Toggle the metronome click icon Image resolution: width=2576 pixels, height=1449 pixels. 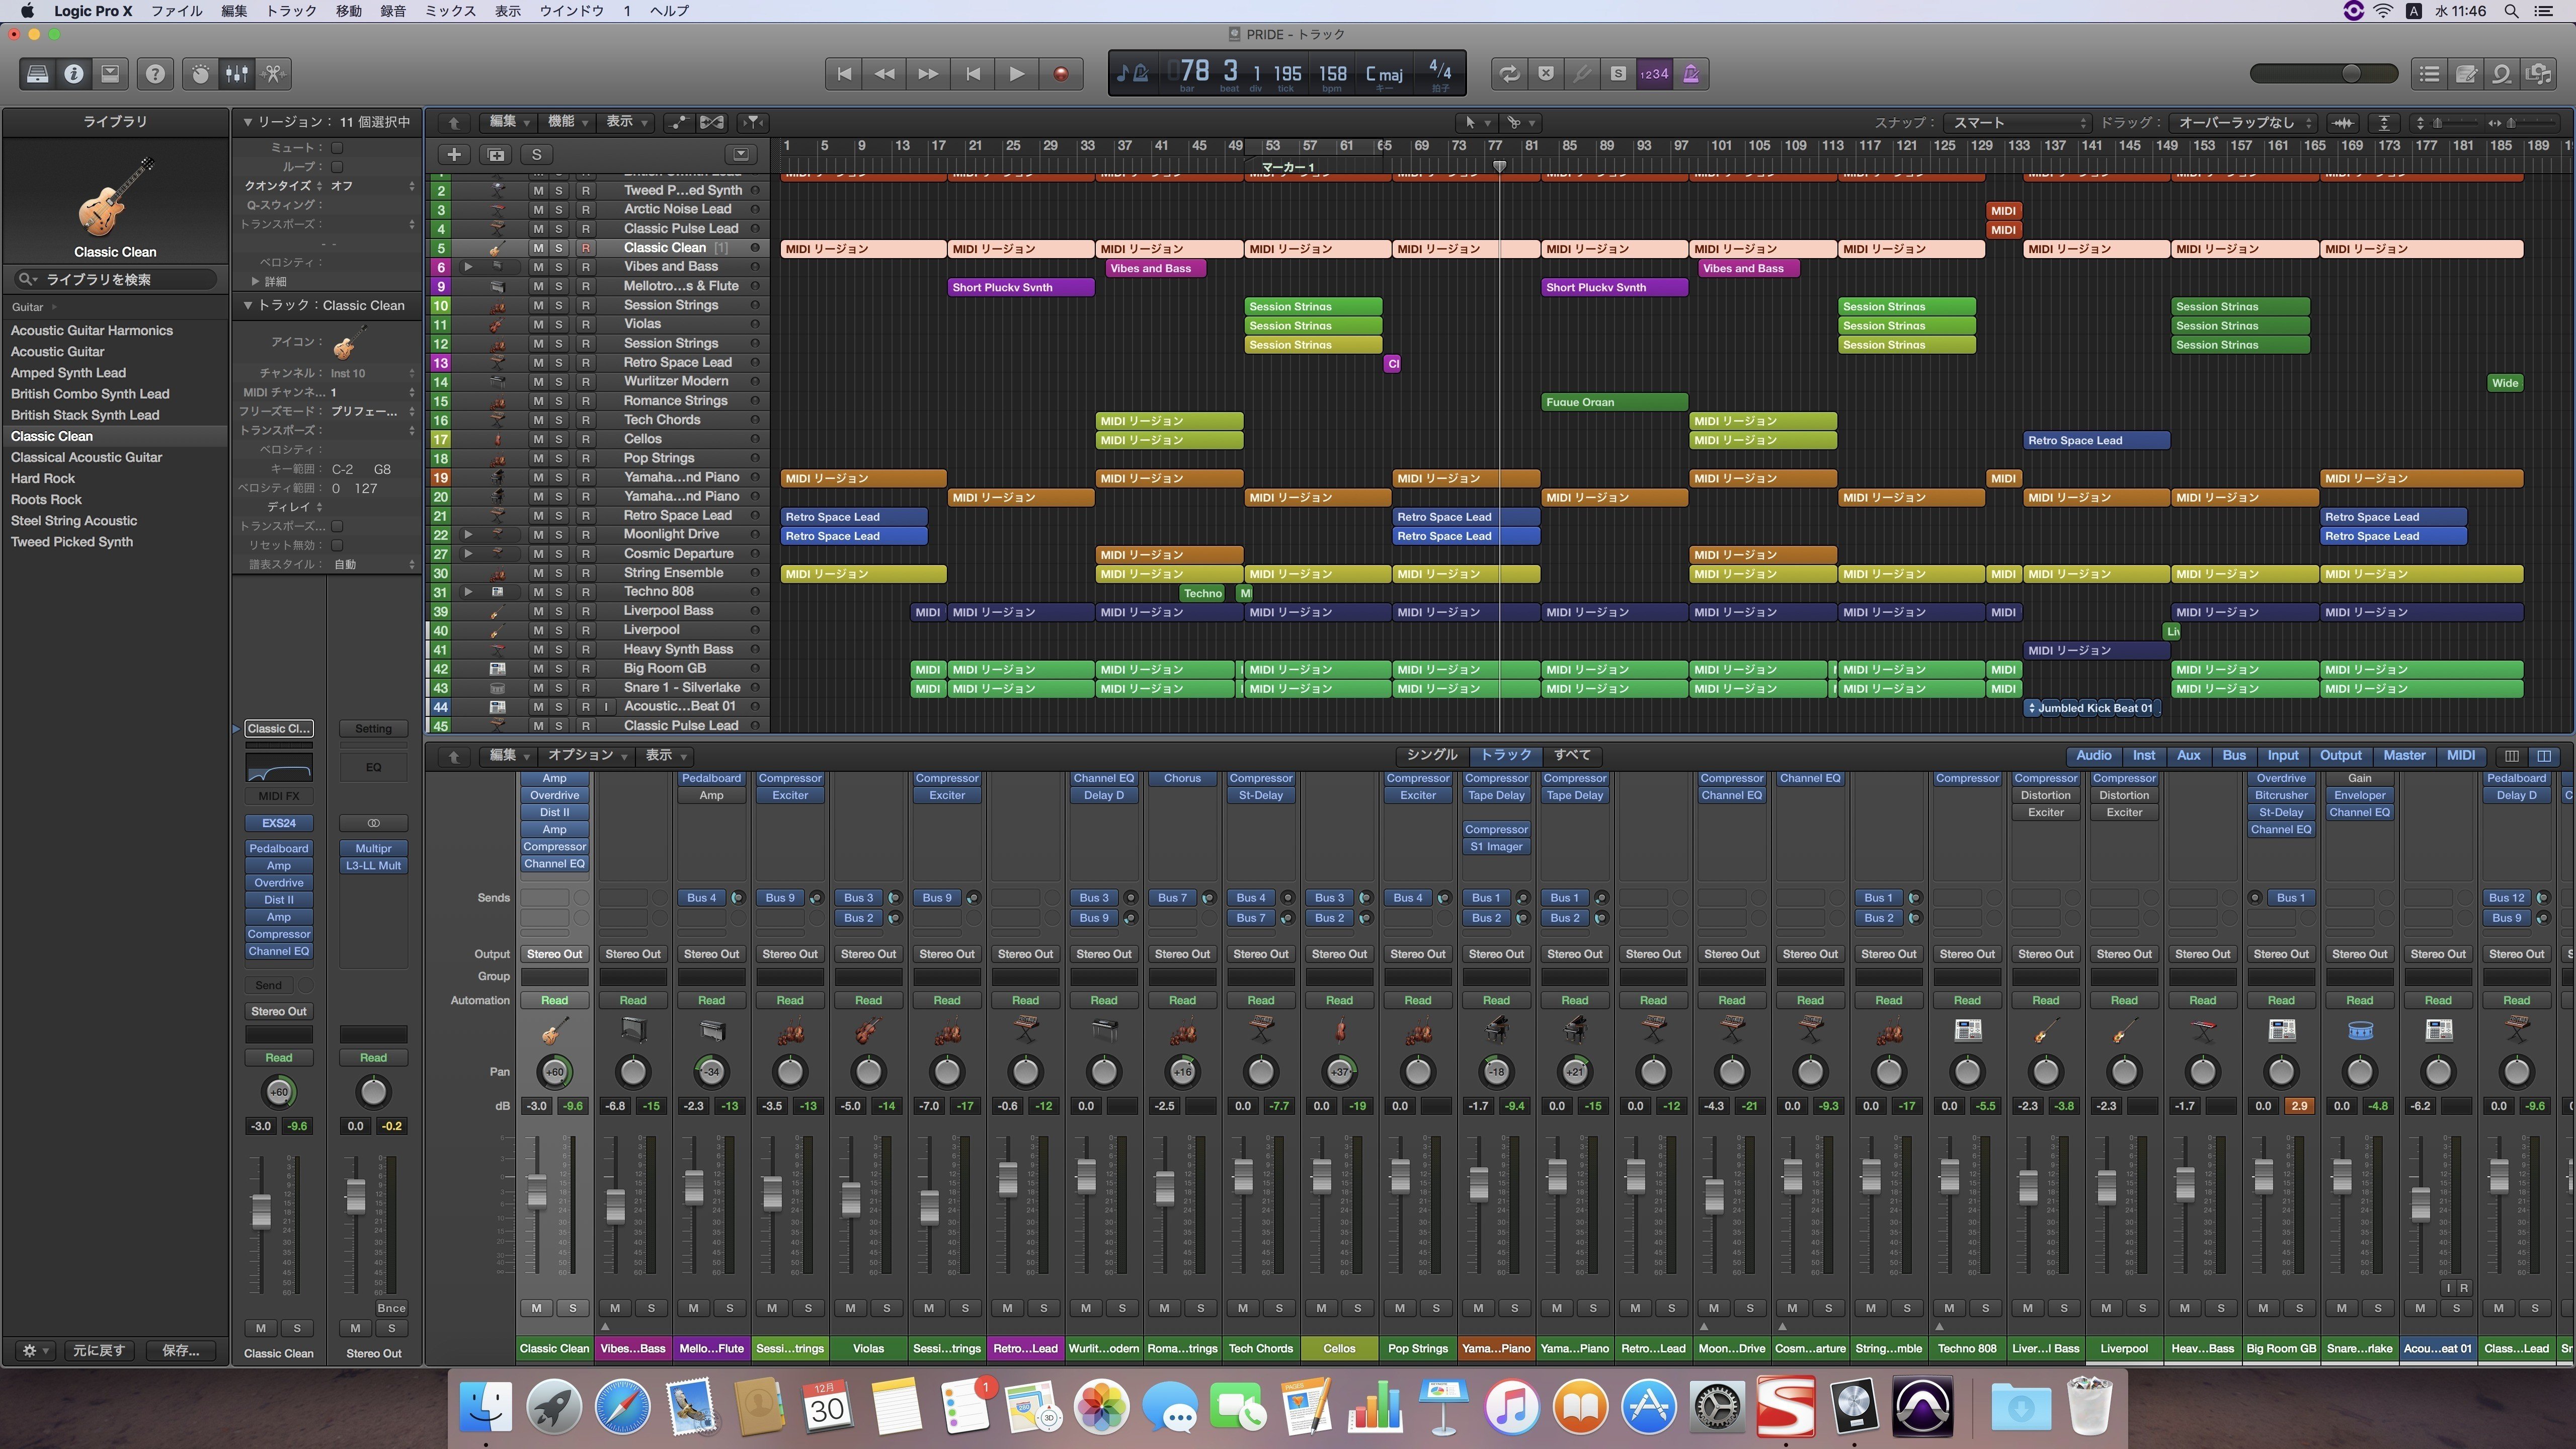1691,73
